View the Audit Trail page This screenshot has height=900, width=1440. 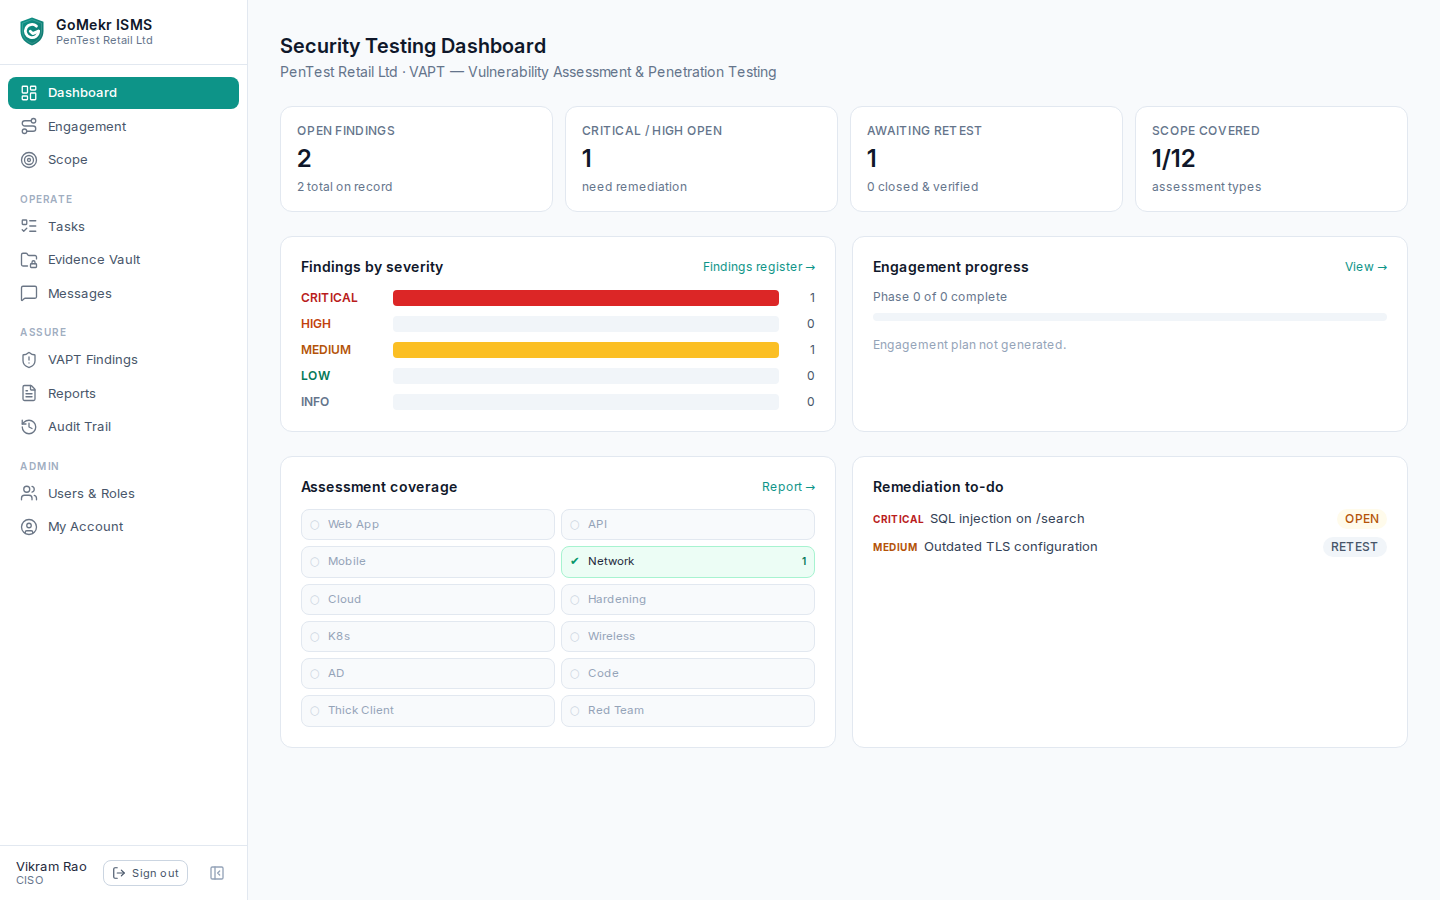123,427
